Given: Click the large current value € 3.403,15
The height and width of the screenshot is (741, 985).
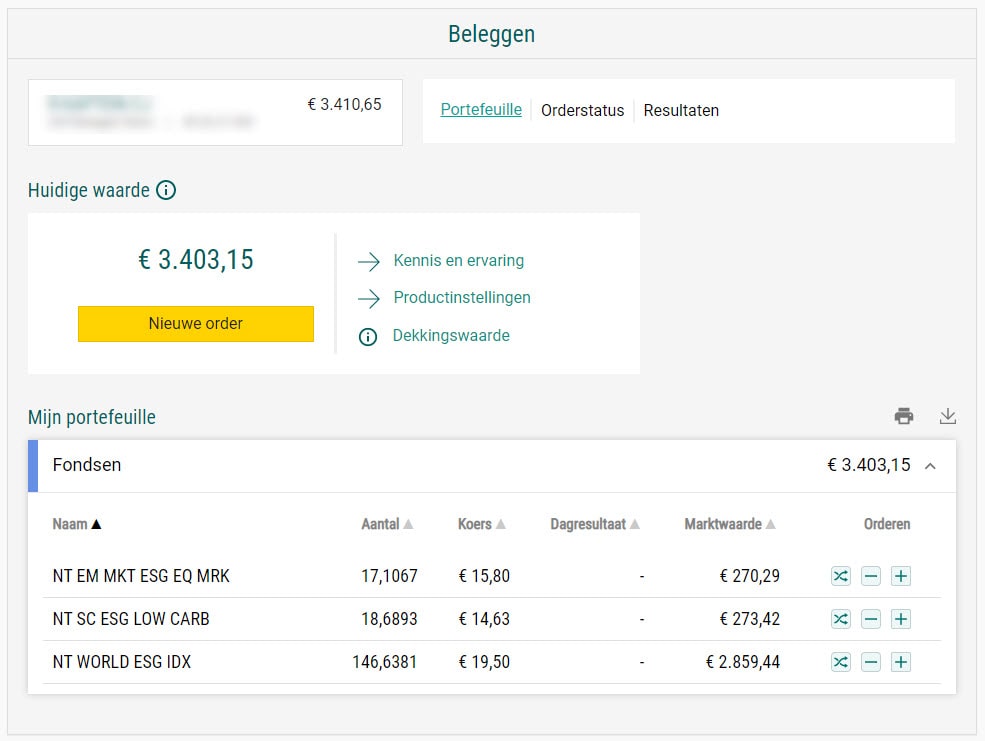Looking at the screenshot, I should click(196, 260).
